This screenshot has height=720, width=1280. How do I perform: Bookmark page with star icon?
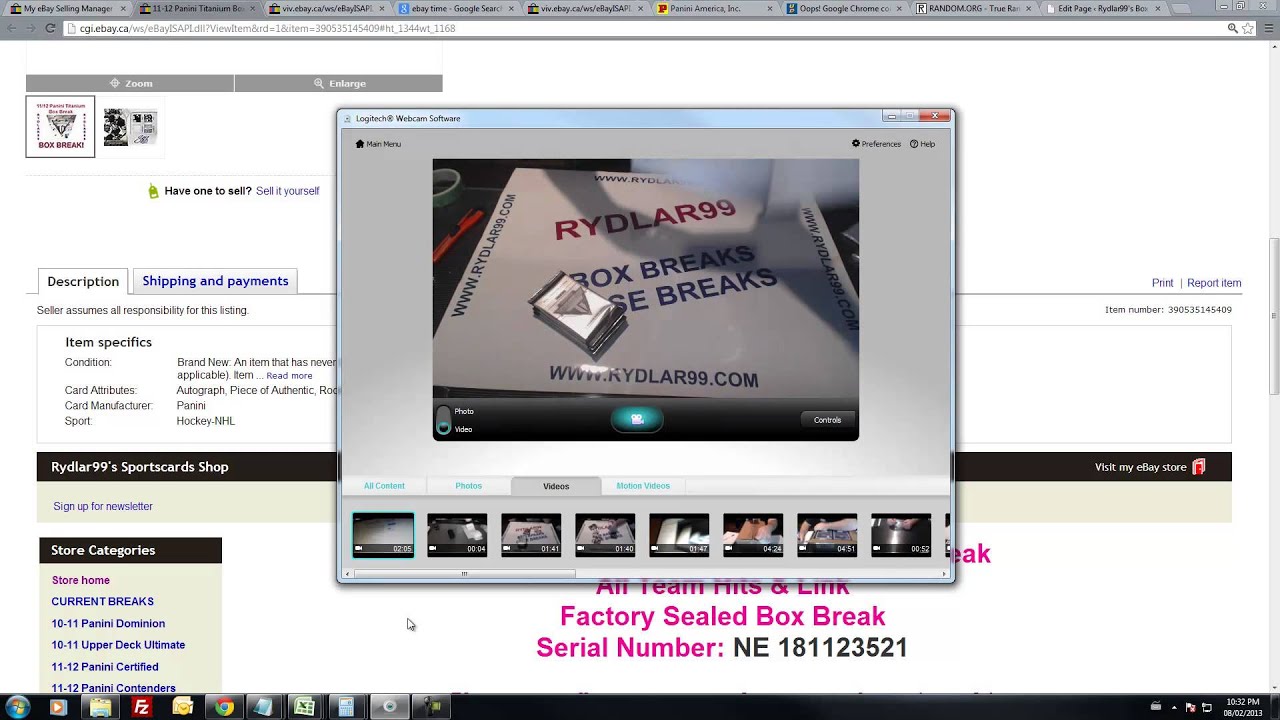click(x=1248, y=28)
